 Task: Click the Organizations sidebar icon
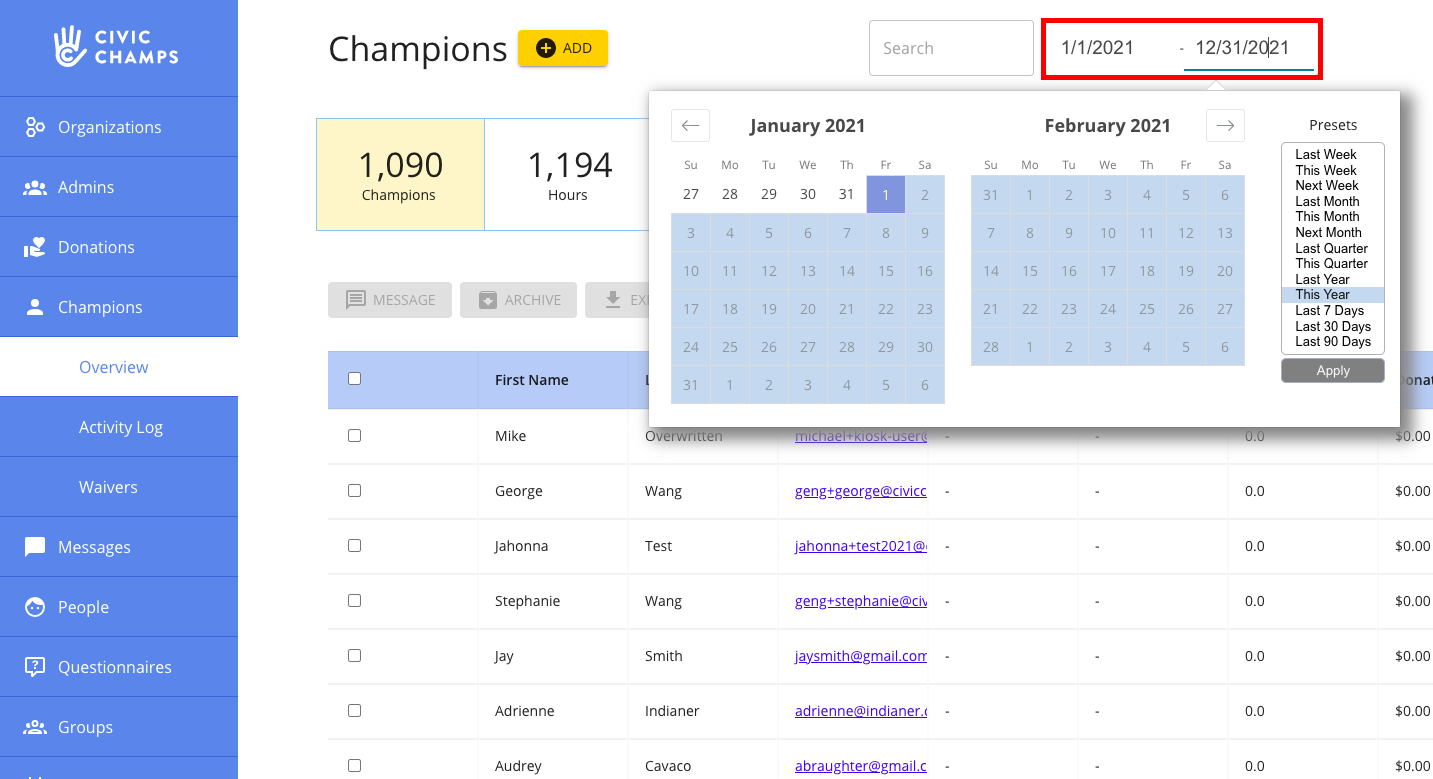coord(35,127)
